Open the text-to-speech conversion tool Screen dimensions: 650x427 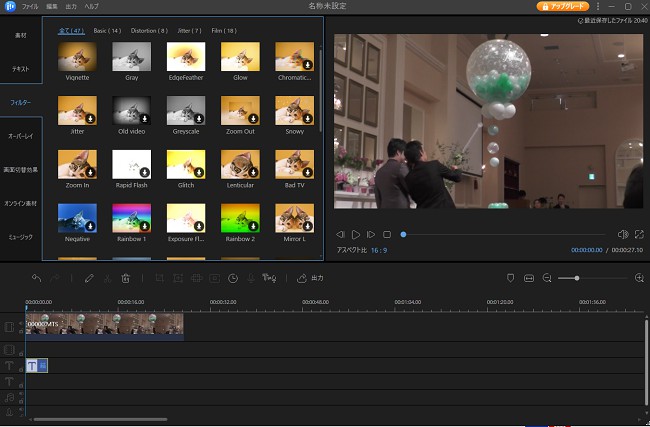(x=269, y=278)
